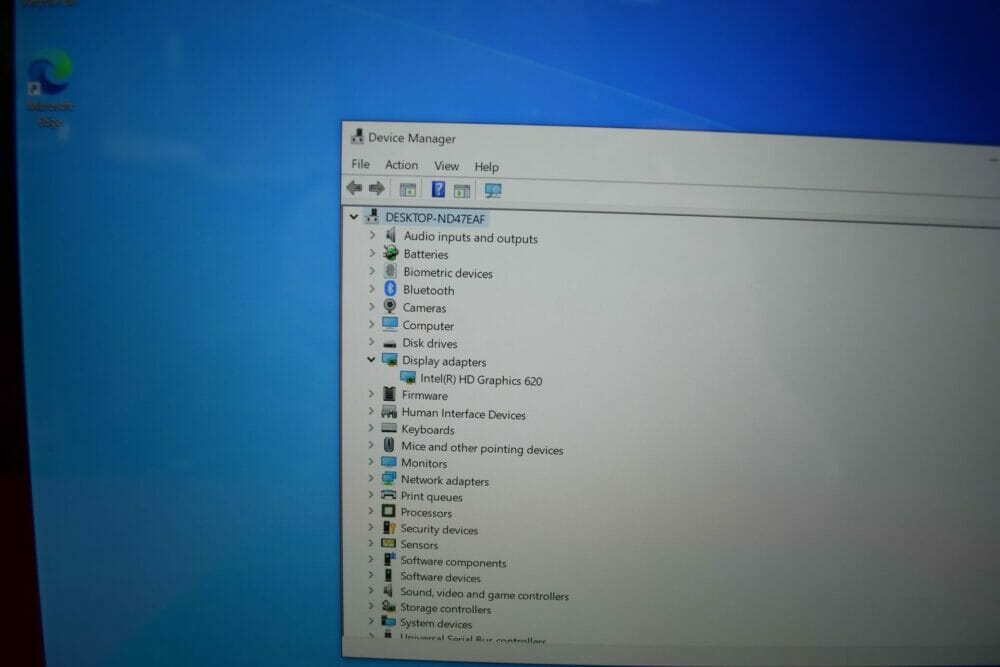
Task: Click the blue Help toolbar icon
Action: (x=438, y=189)
